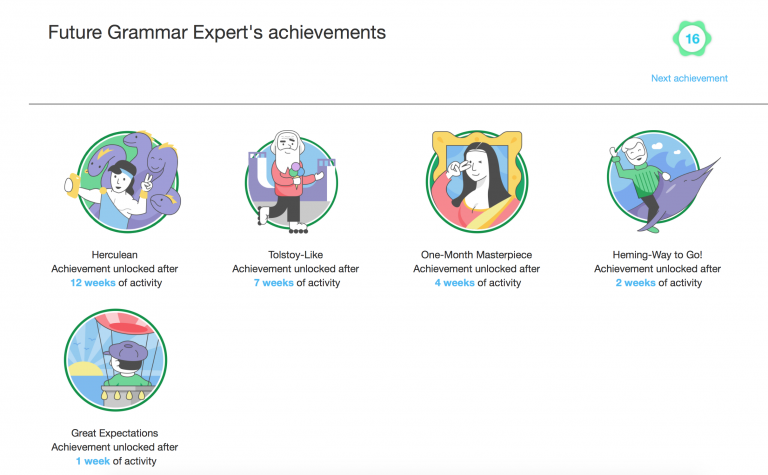This screenshot has height=475, width=768.
Task: Click the Heming-Way to Go! marlin badge
Action: pyautogui.click(x=663, y=181)
